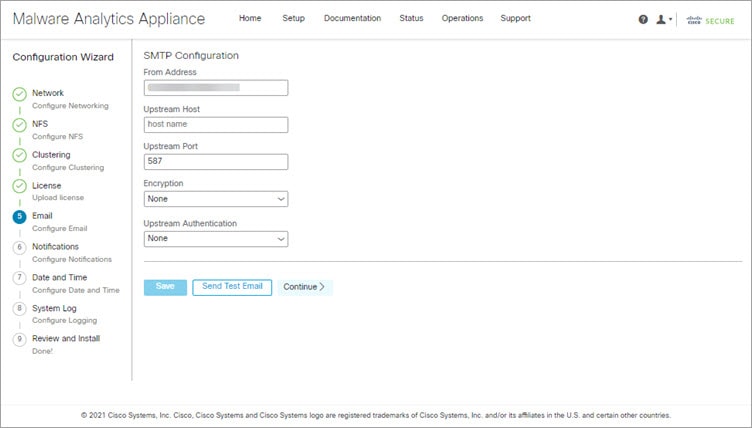Go to the System Log step
Image resolution: width=752 pixels, height=428 pixels.
tap(54, 308)
